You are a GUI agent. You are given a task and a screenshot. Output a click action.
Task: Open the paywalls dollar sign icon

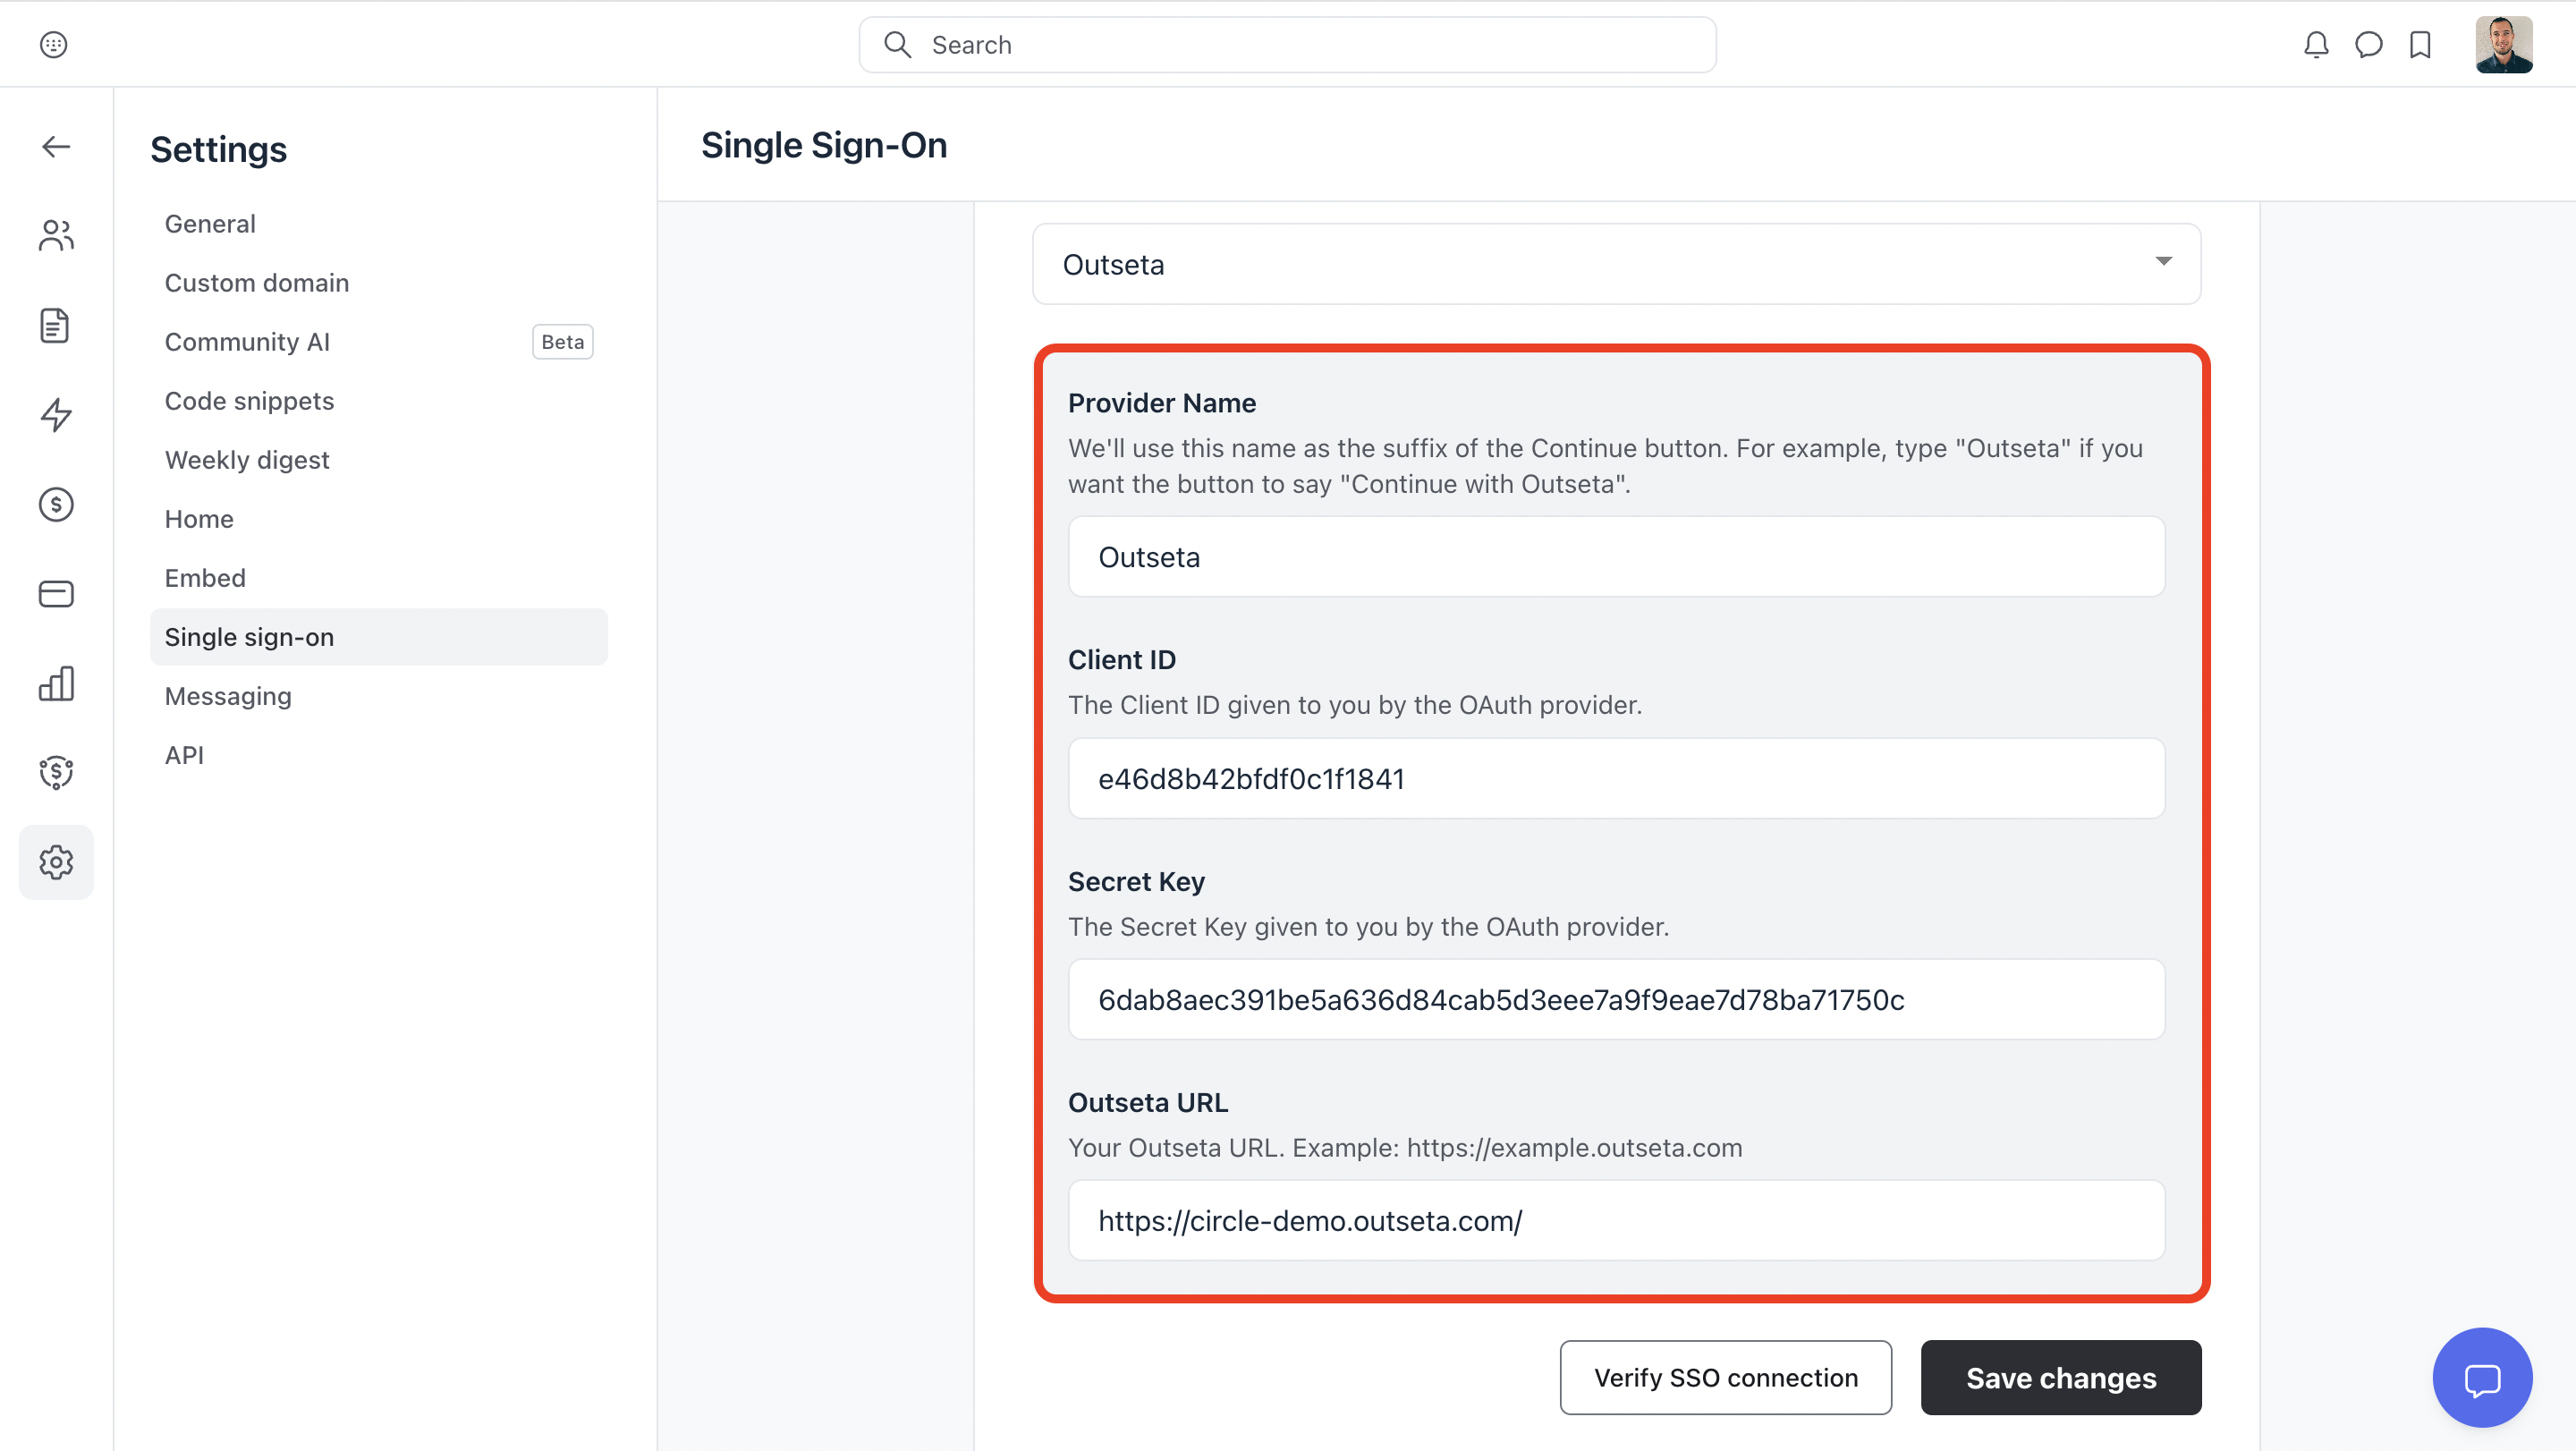56,505
